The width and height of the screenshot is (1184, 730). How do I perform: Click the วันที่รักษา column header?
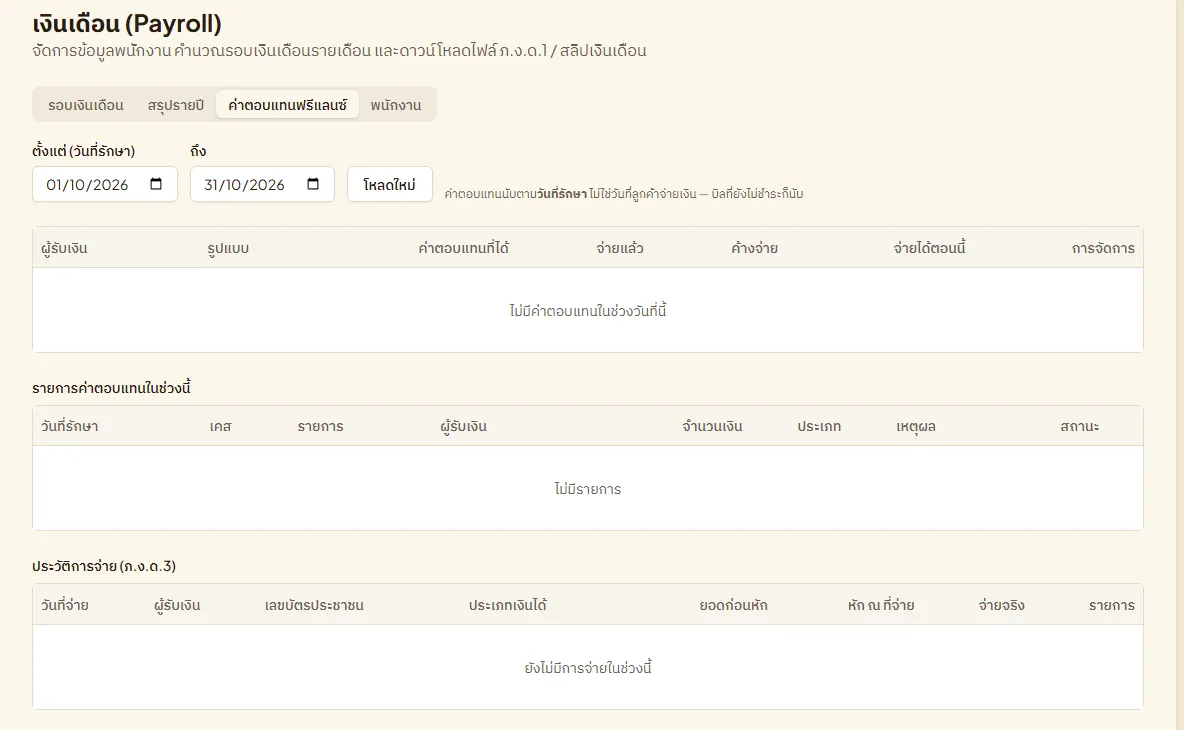[69, 427]
